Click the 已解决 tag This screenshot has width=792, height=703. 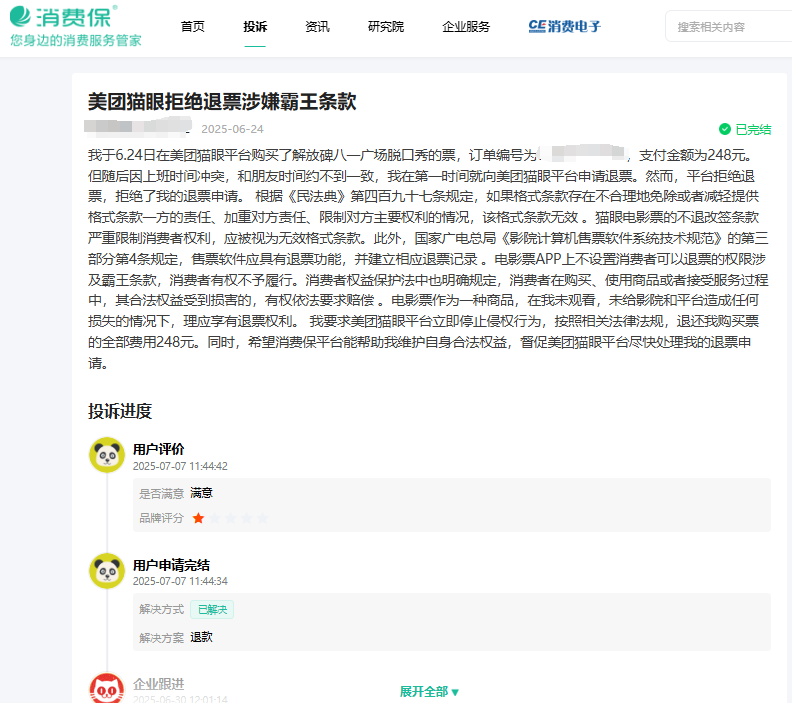212,610
